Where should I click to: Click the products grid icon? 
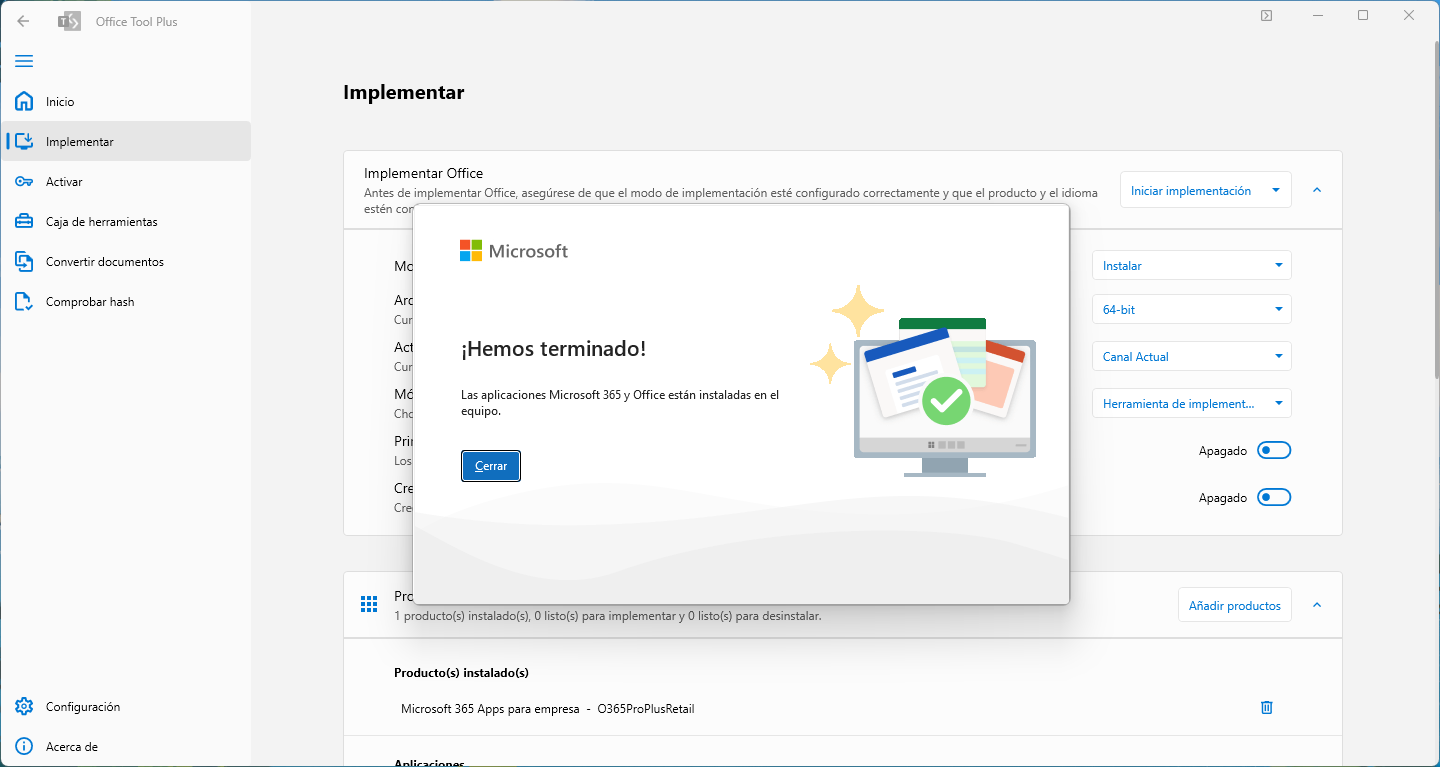(369, 604)
